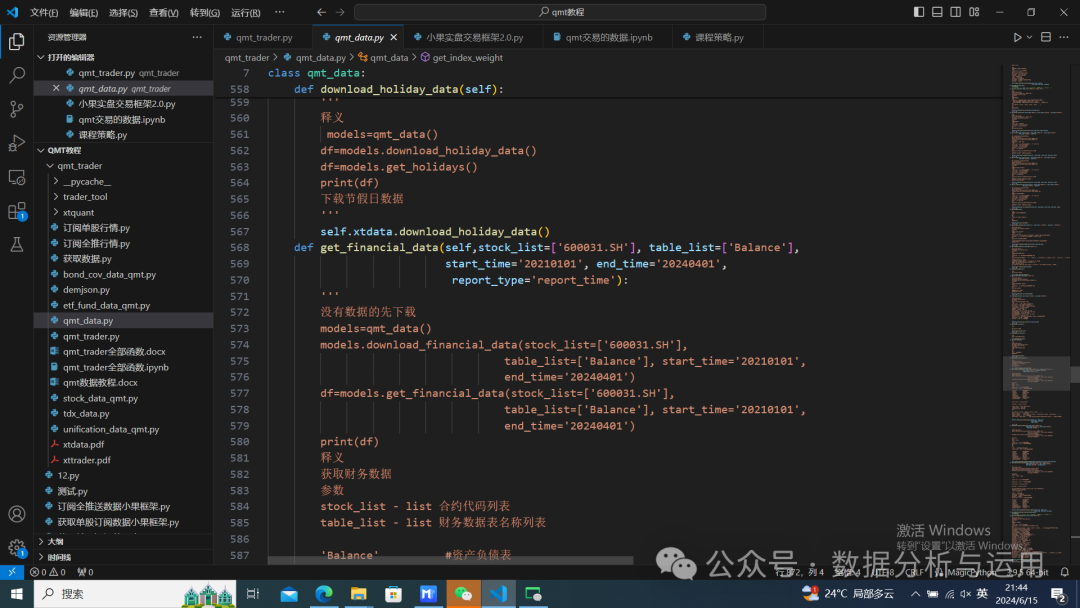This screenshot has height=608, width=1080.
Task: Open etf_fund_data_qmt.py file
Action: click(x=107, y=305)
